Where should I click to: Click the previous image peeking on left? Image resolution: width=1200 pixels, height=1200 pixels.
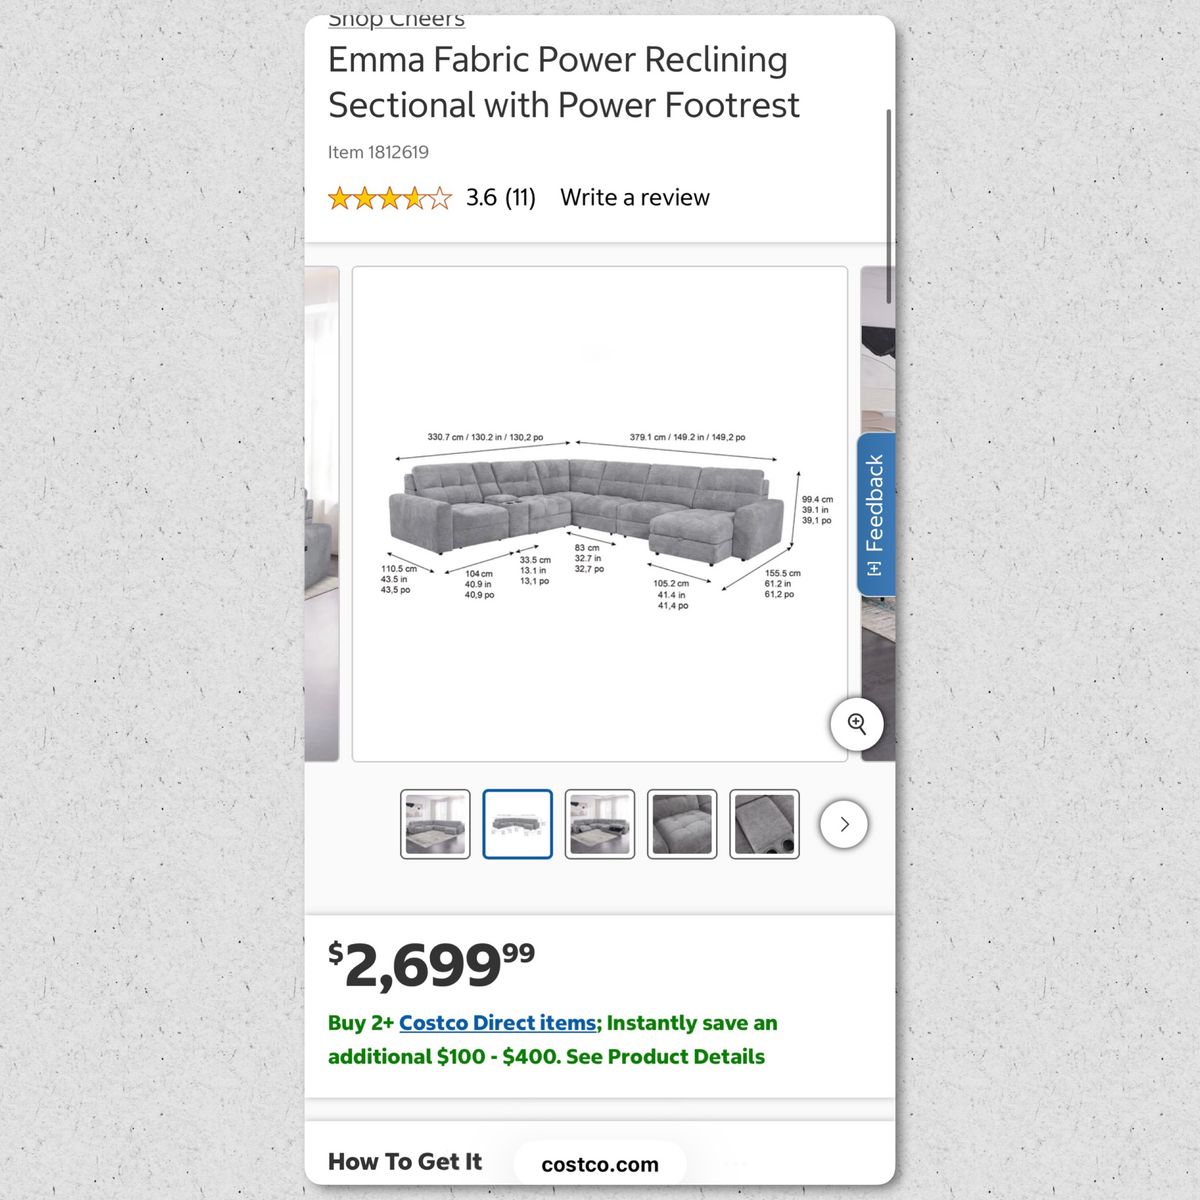click(322, 514)
